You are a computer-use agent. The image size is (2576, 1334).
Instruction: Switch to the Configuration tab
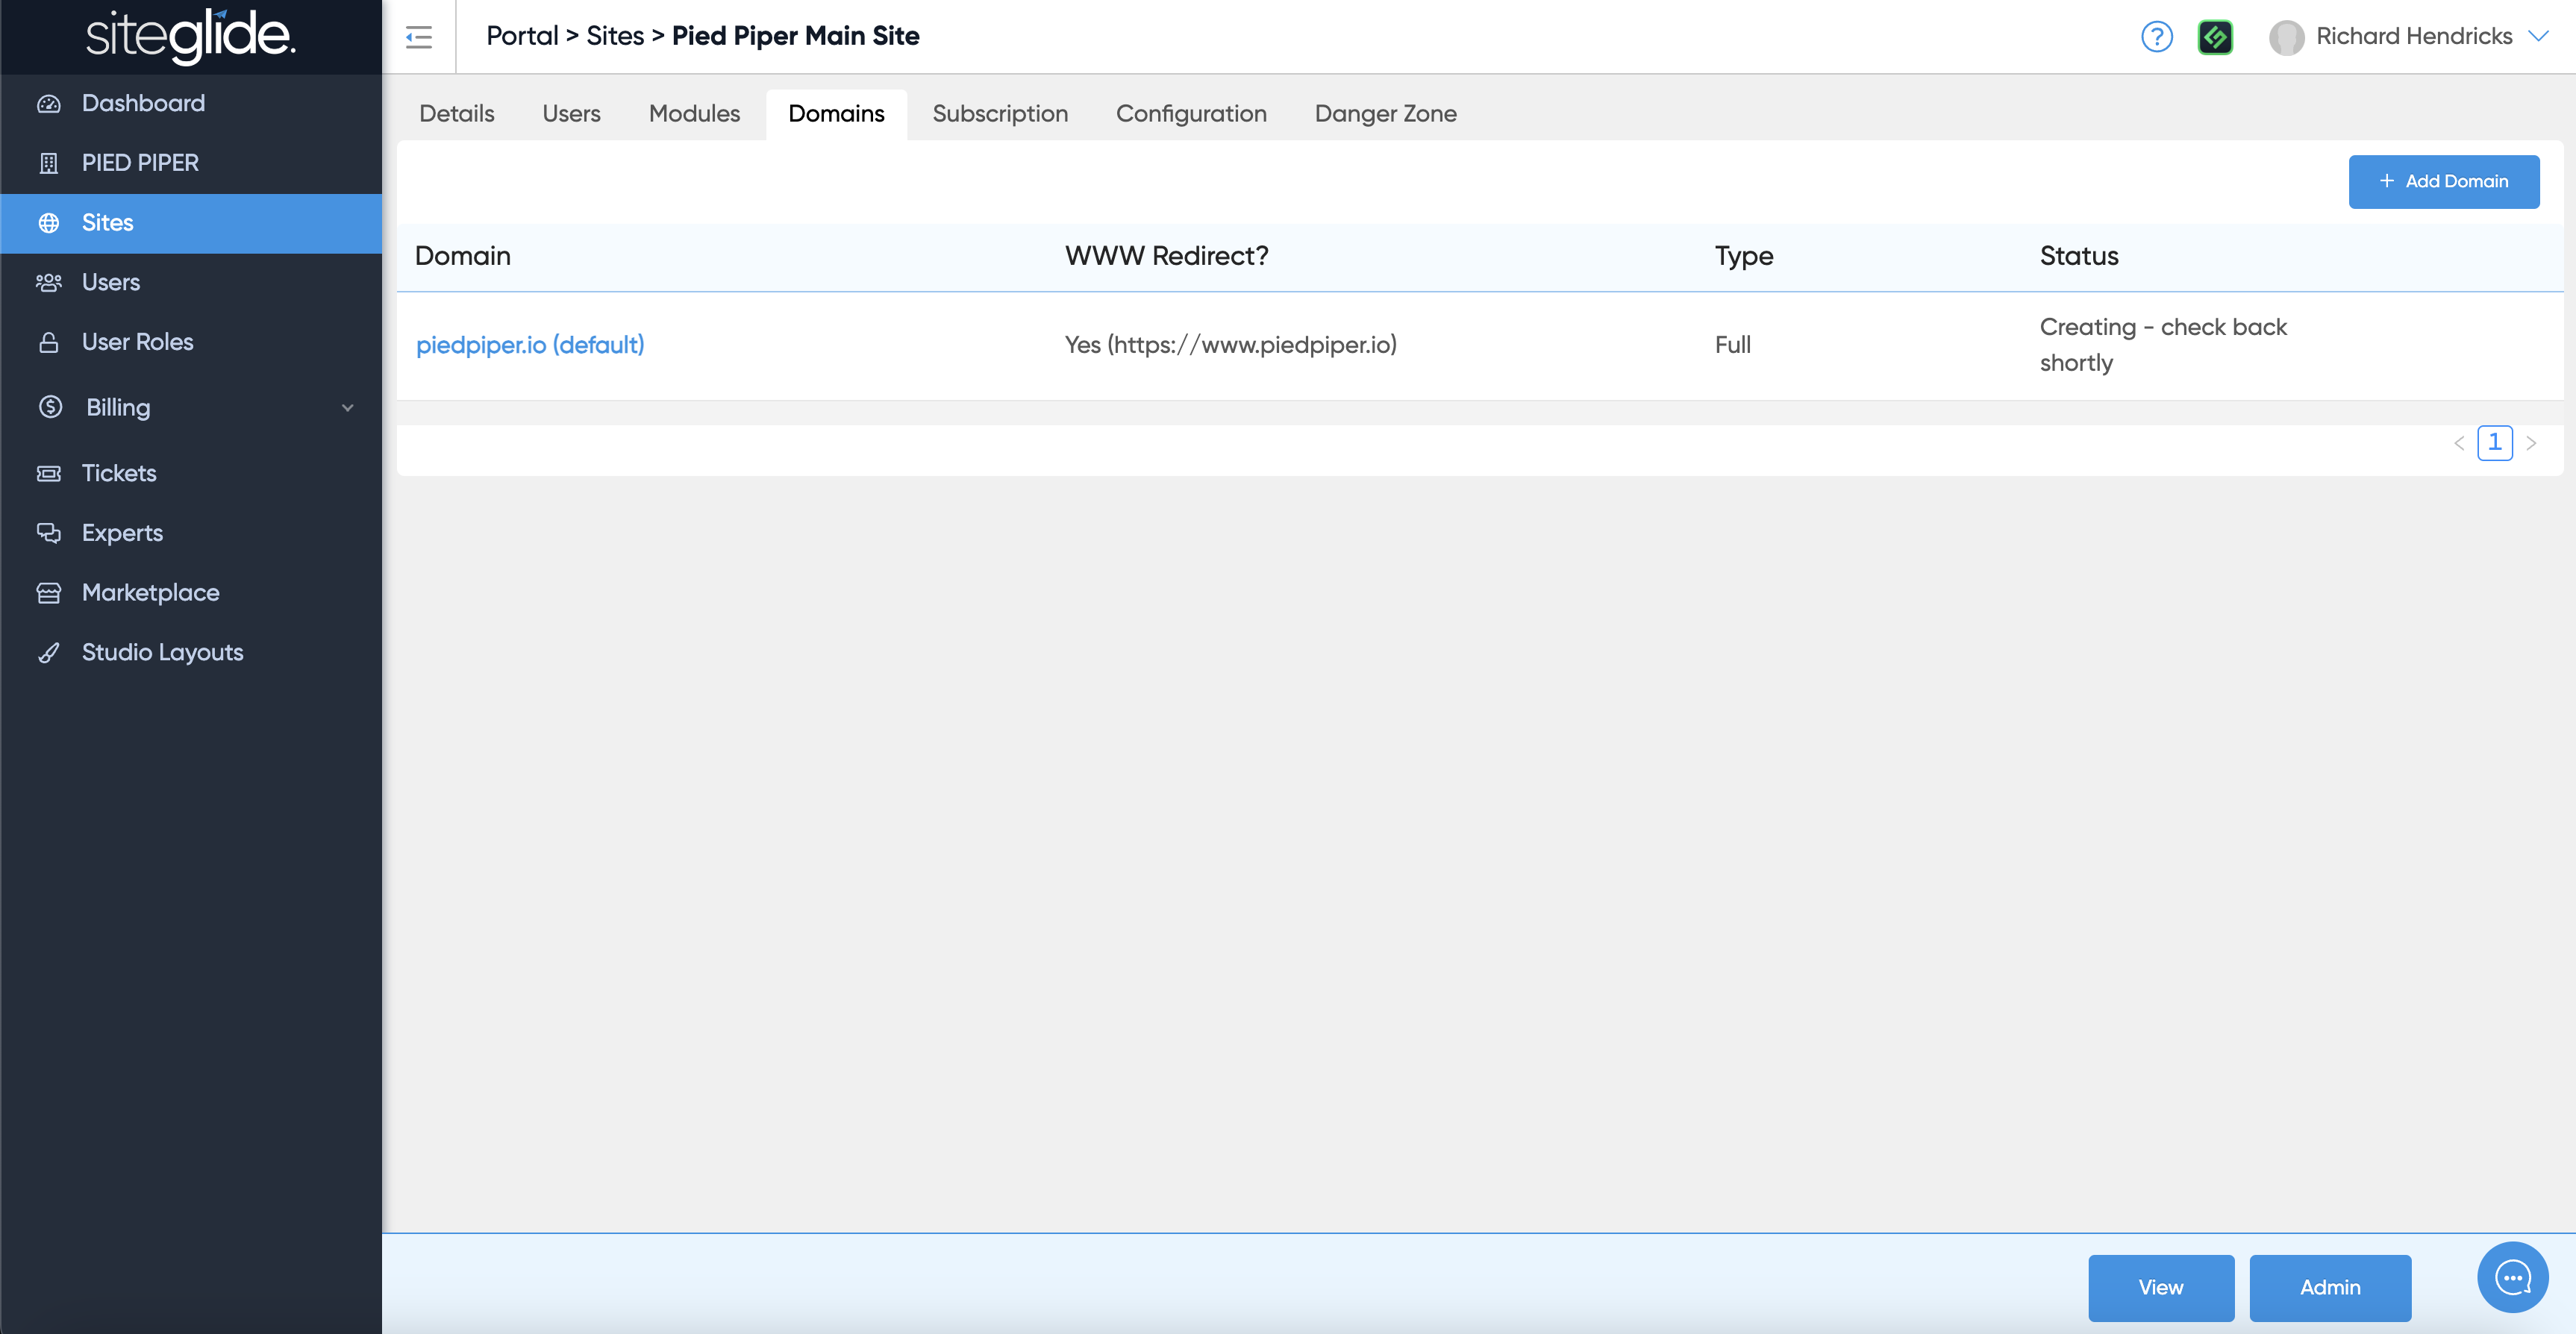[1190, 114]
